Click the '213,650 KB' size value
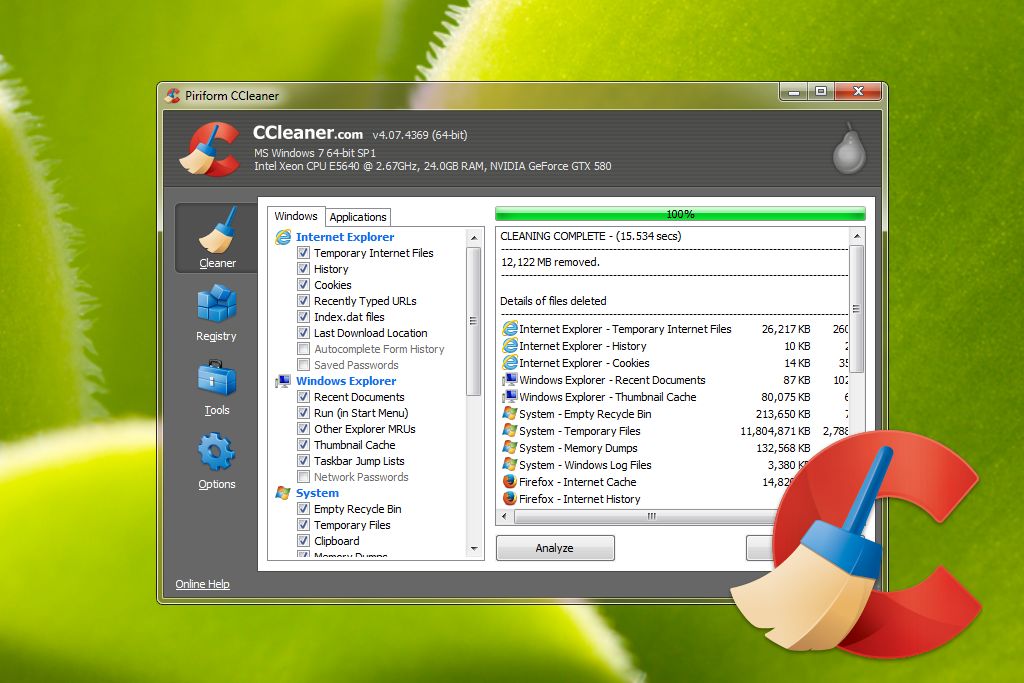 pos(783,414)
